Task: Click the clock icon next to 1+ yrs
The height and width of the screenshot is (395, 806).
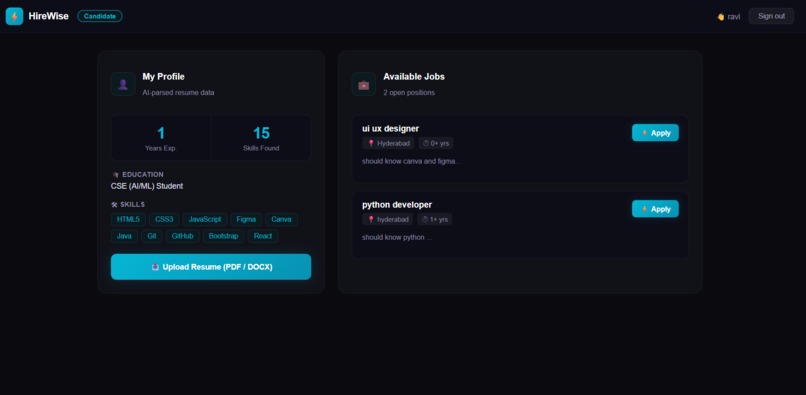Action: [425, 220]
